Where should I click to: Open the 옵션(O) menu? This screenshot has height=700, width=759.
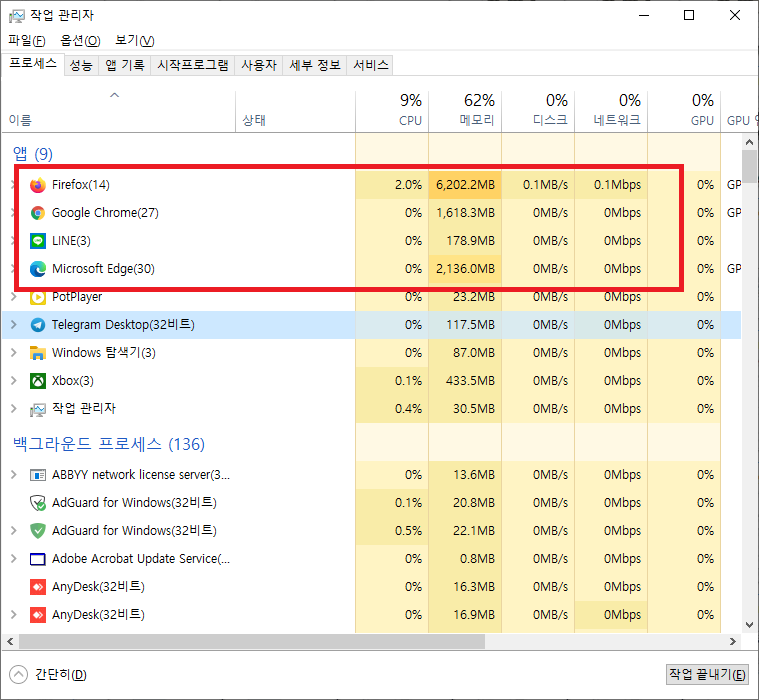click(x=80, y=41)
